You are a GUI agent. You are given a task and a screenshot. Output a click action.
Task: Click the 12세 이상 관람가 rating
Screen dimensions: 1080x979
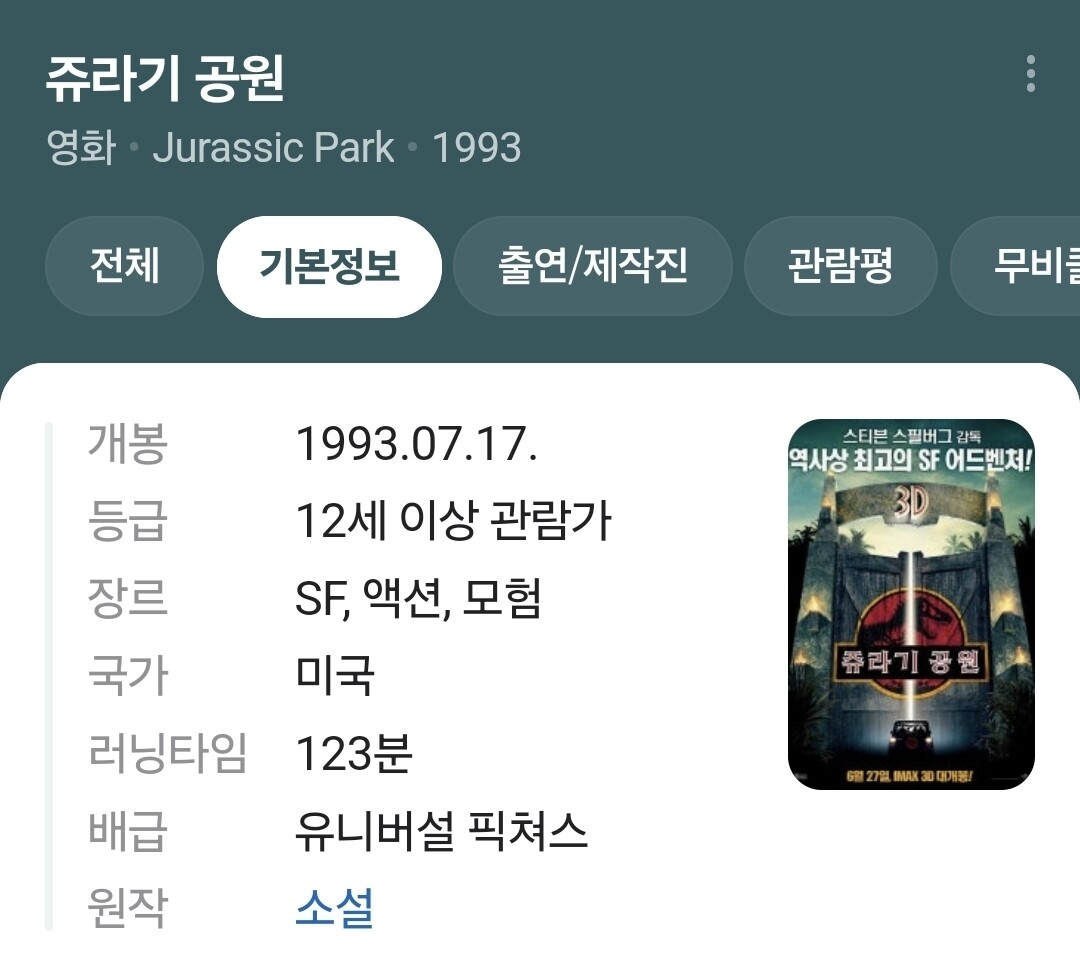click(453, 520)
